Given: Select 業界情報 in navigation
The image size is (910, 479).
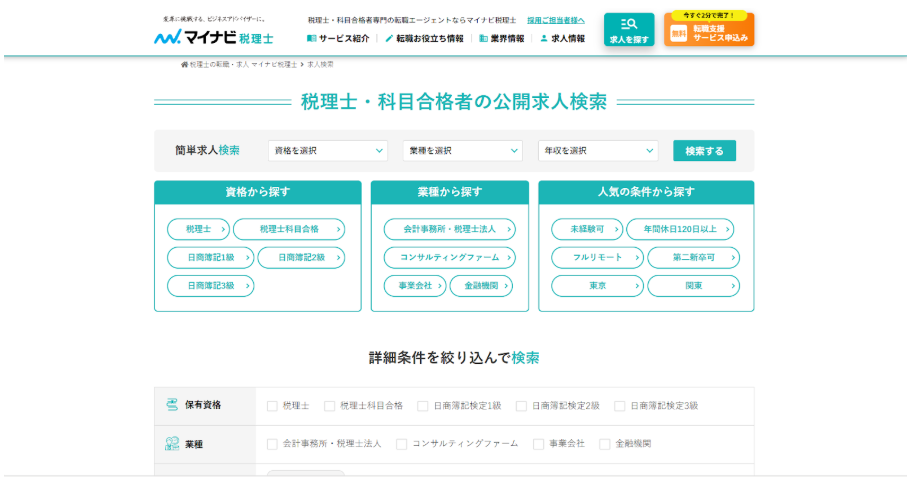Looking at the screenshot, I should 507,39.
